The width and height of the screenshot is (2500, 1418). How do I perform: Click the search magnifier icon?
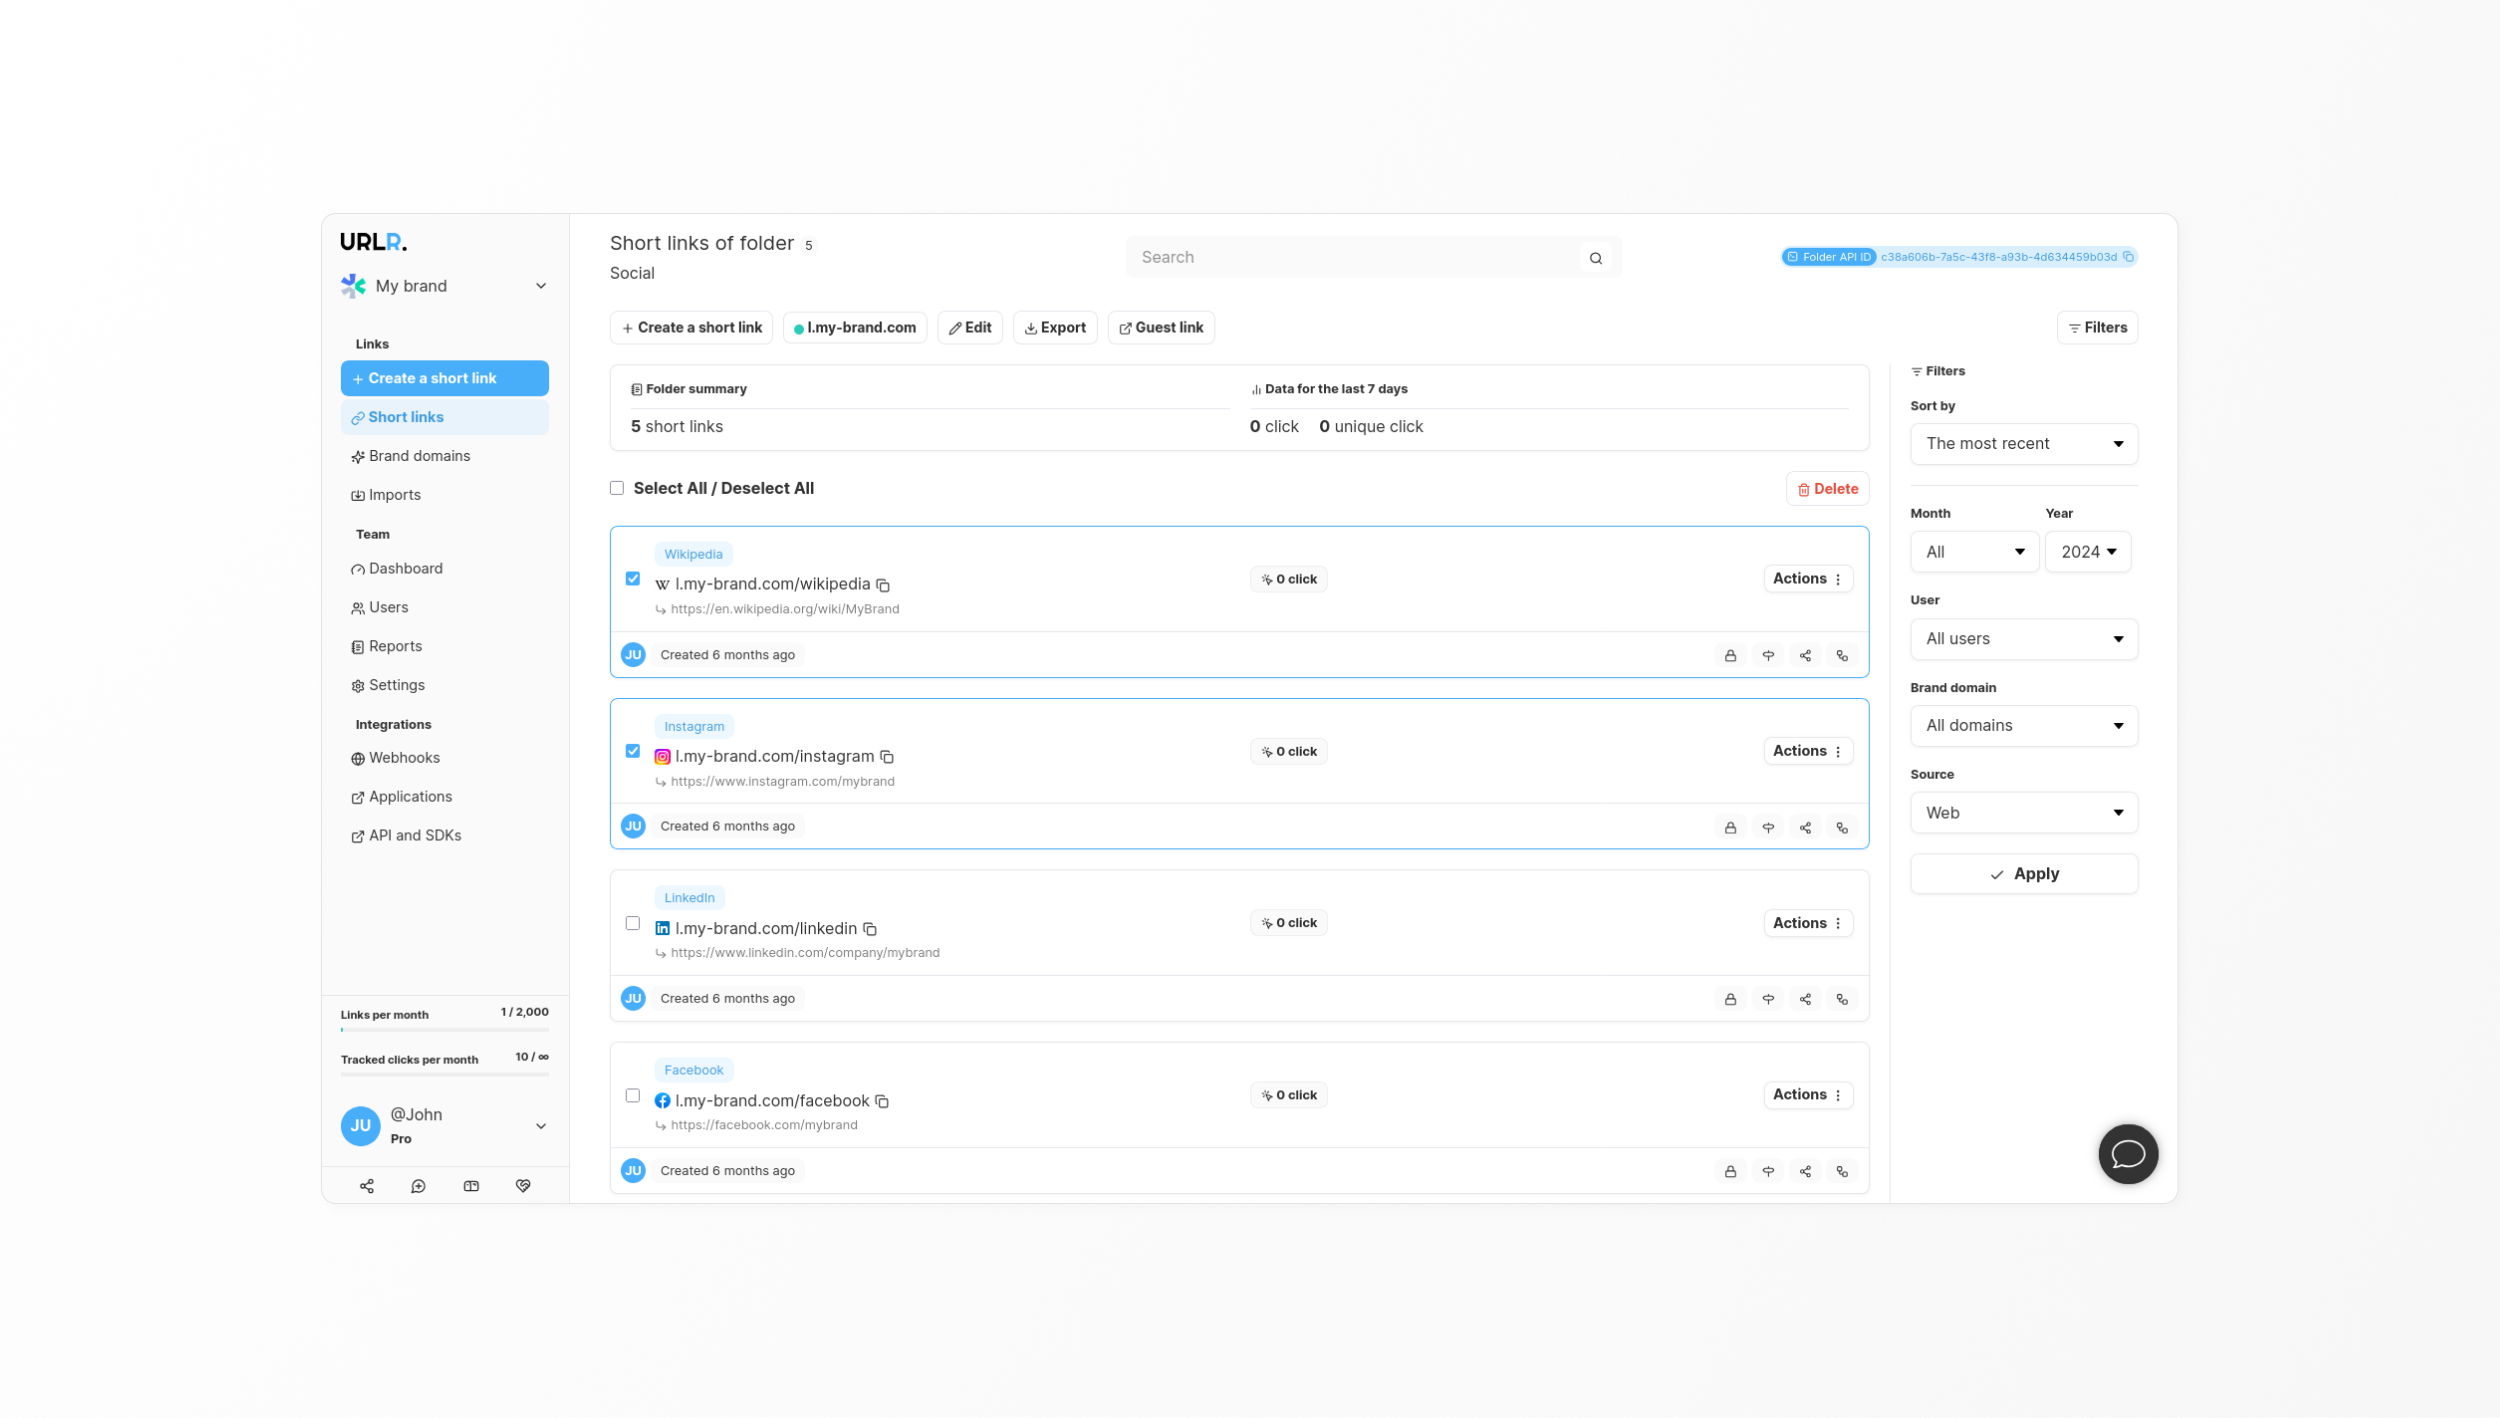[x=1596, y=258]
